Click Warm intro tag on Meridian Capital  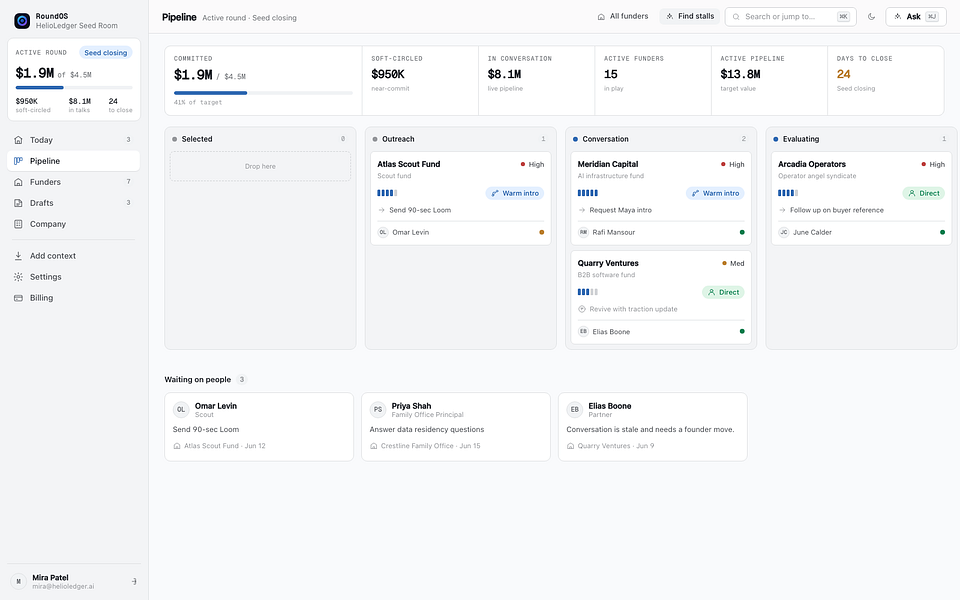pyautogui.click(x=715, y=193)
